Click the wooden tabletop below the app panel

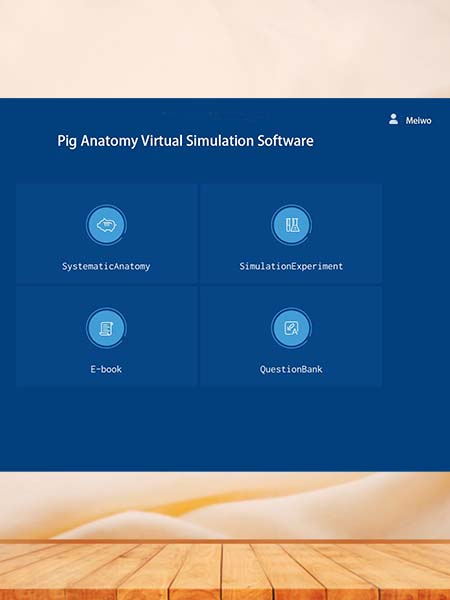coord(225,570)
